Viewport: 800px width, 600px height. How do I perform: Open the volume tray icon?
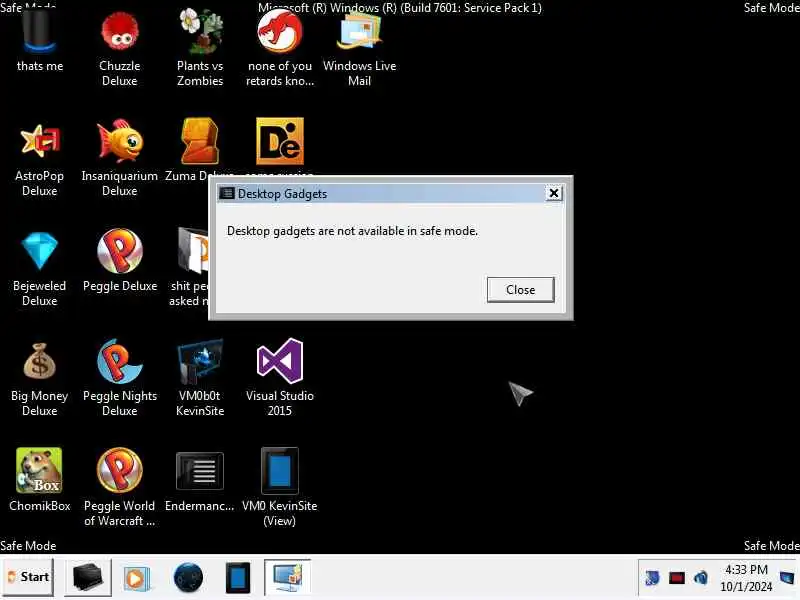click(x=702, y=578)
